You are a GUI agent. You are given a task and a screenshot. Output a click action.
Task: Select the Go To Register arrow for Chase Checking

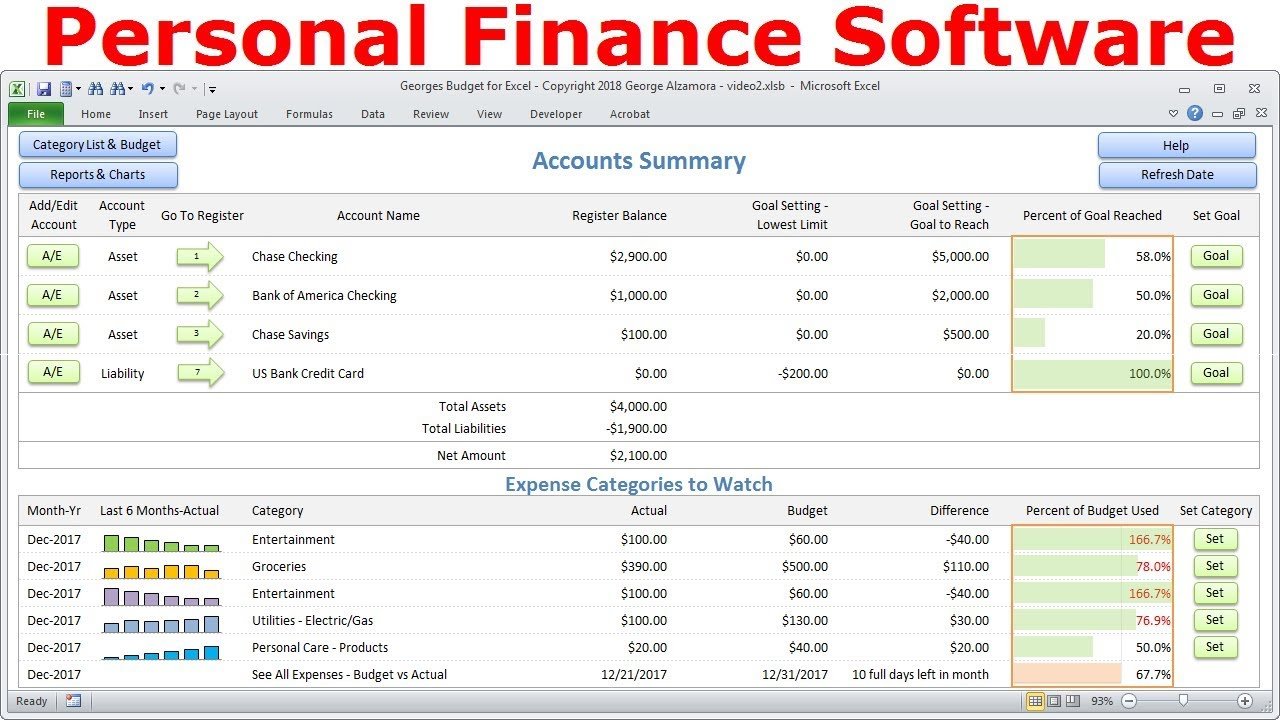pyautogui.click(x=200, y=256)
